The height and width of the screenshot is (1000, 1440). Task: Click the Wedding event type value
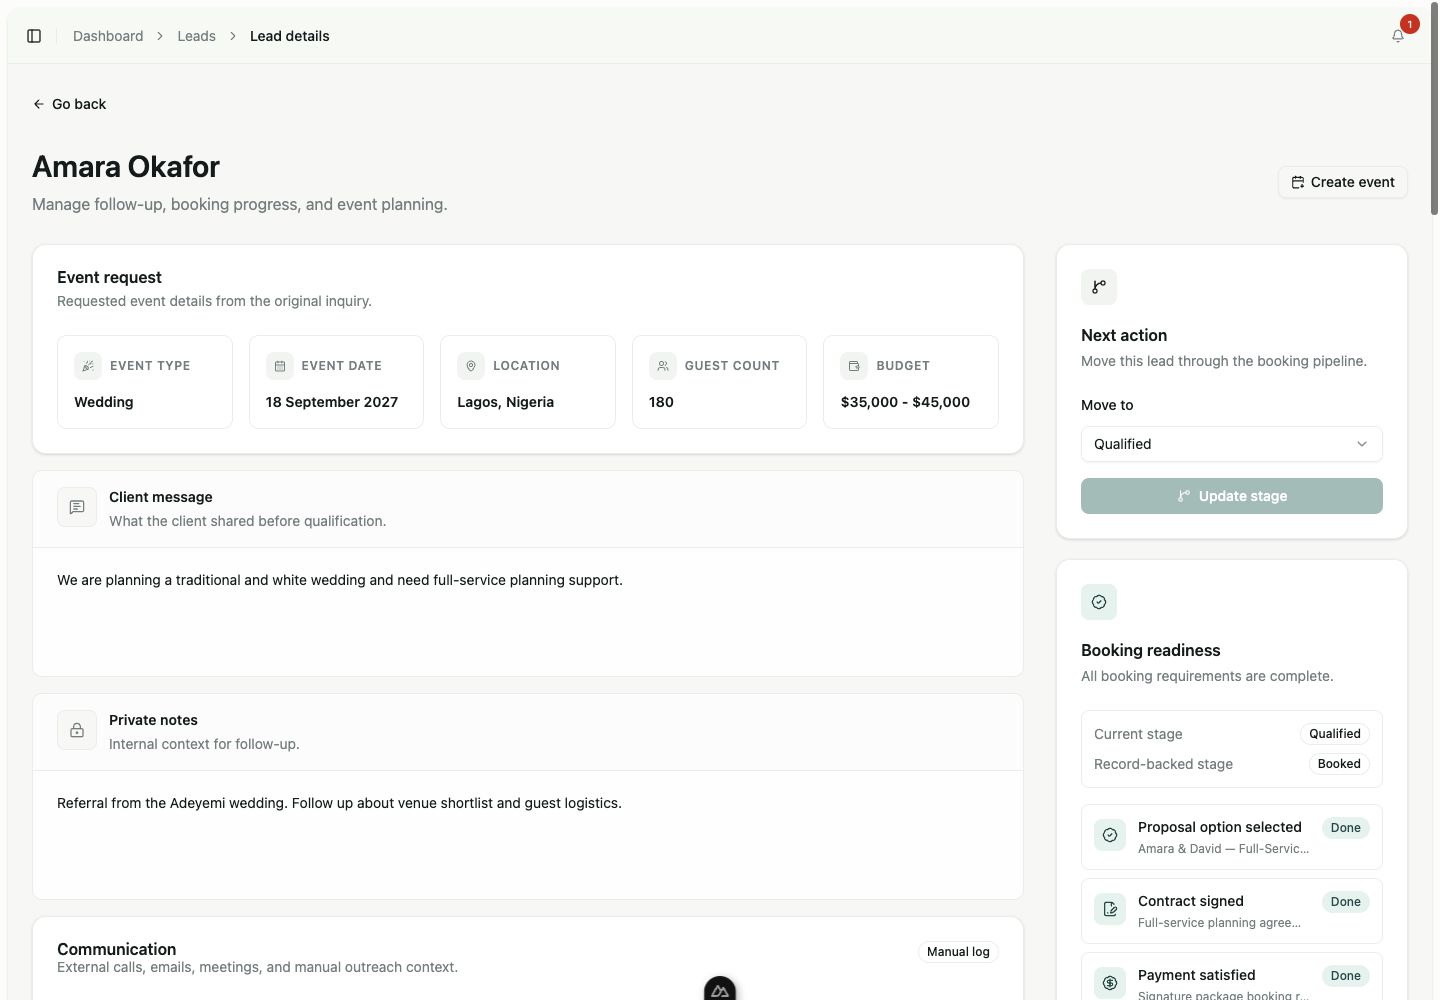point(104,402)
